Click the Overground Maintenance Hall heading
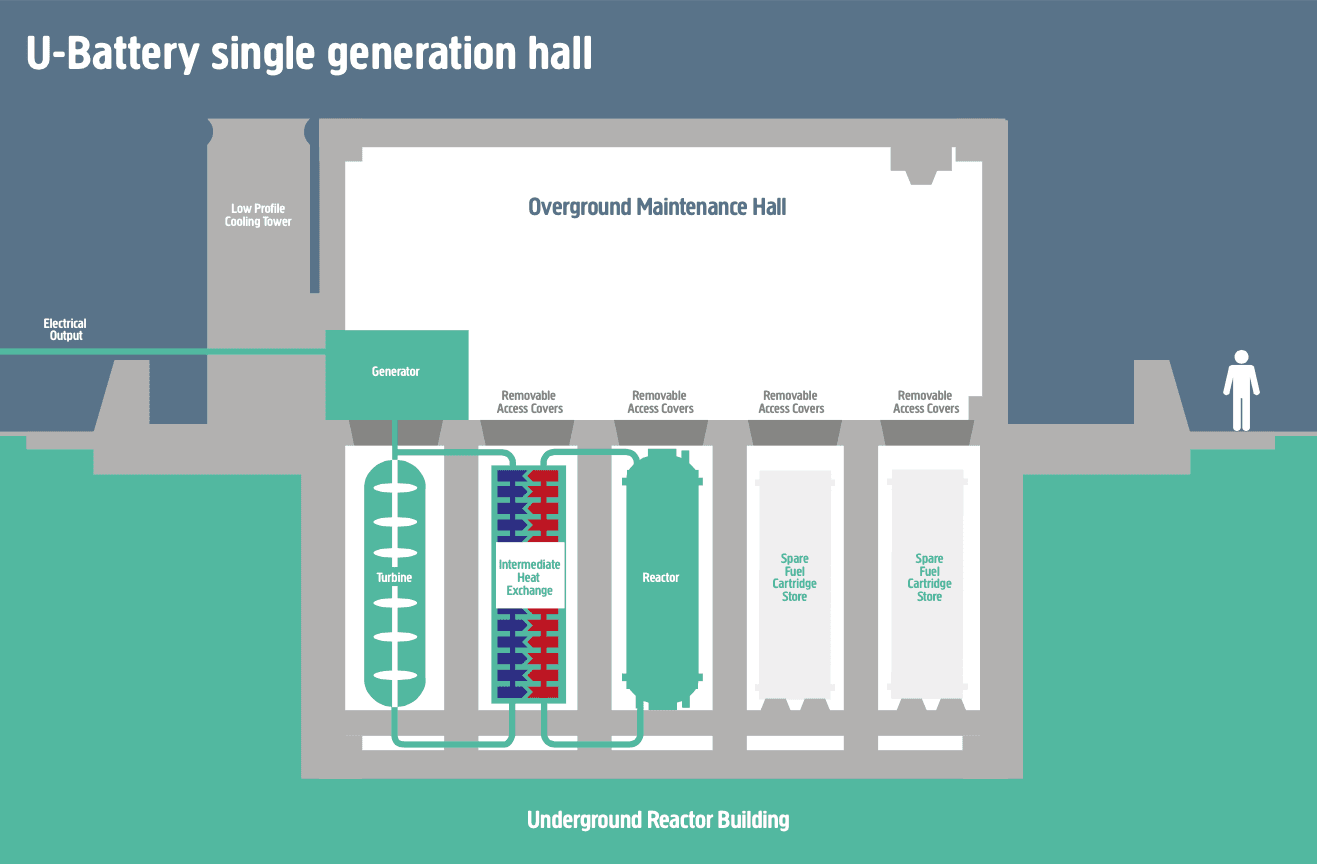 click(x=657, y=207)
